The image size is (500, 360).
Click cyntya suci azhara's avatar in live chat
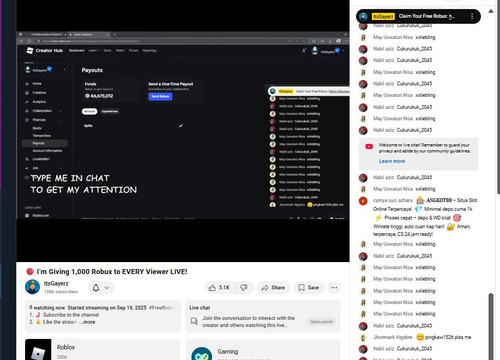click(363, 201)
